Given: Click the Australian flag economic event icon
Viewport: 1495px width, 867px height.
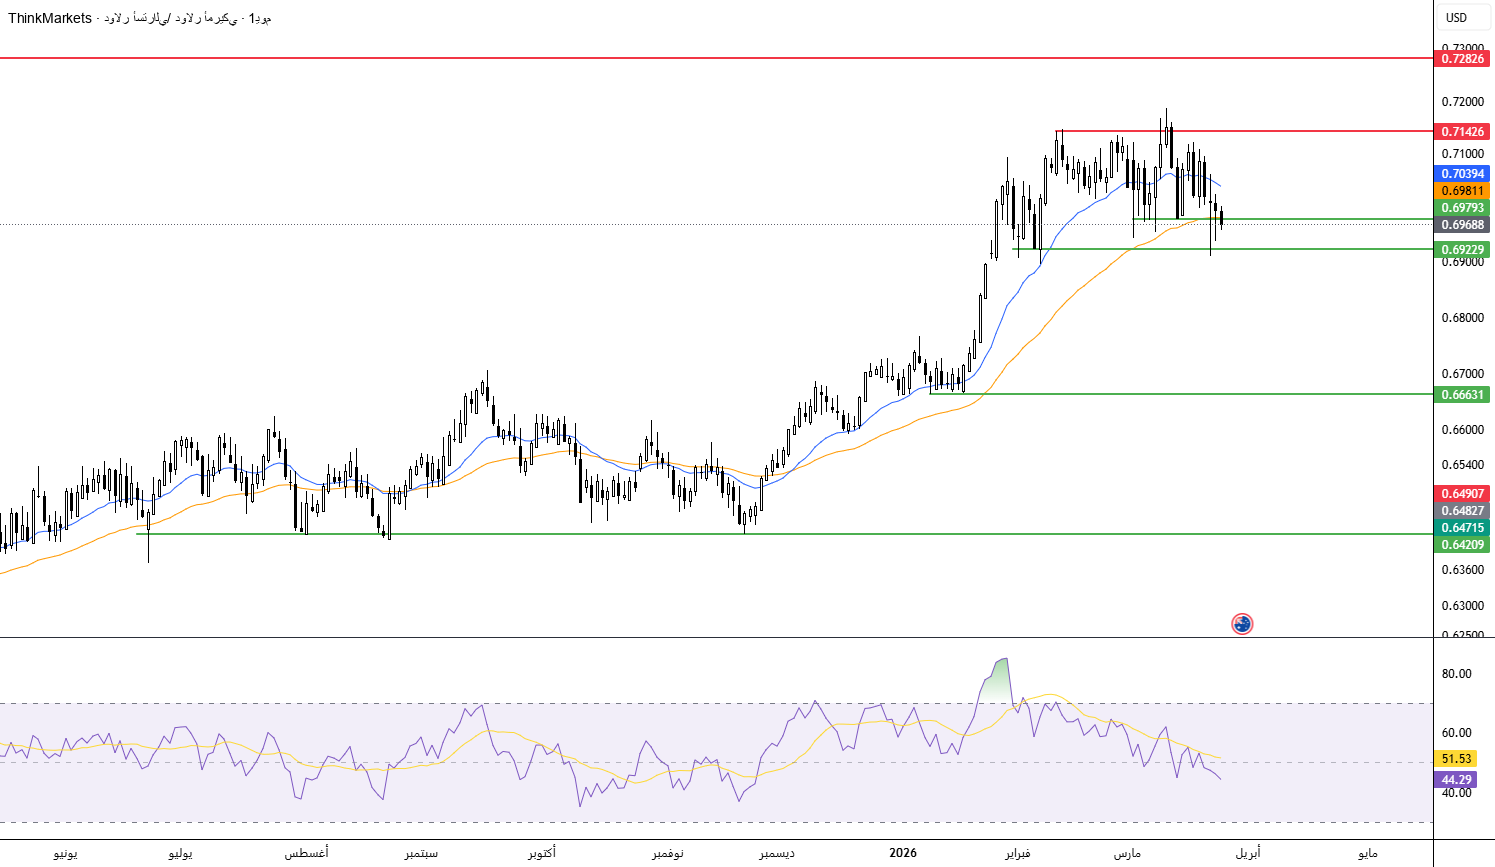Looking at the screenshot, I should click(1242, 624).
